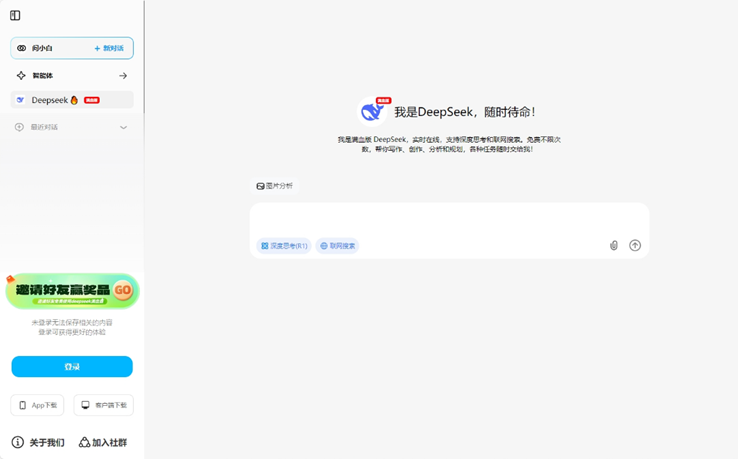Viewport: 738px width, 459px height.
Task: Click the 智能体 star icon
Action: pos(21,75)
